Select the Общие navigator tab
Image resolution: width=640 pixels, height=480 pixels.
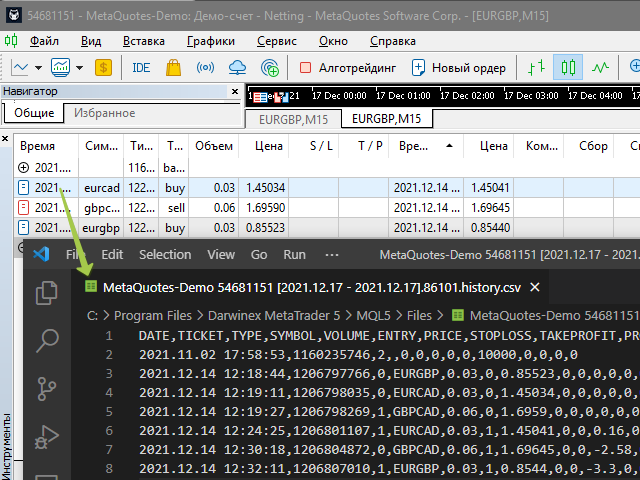[x=34, y=113]
